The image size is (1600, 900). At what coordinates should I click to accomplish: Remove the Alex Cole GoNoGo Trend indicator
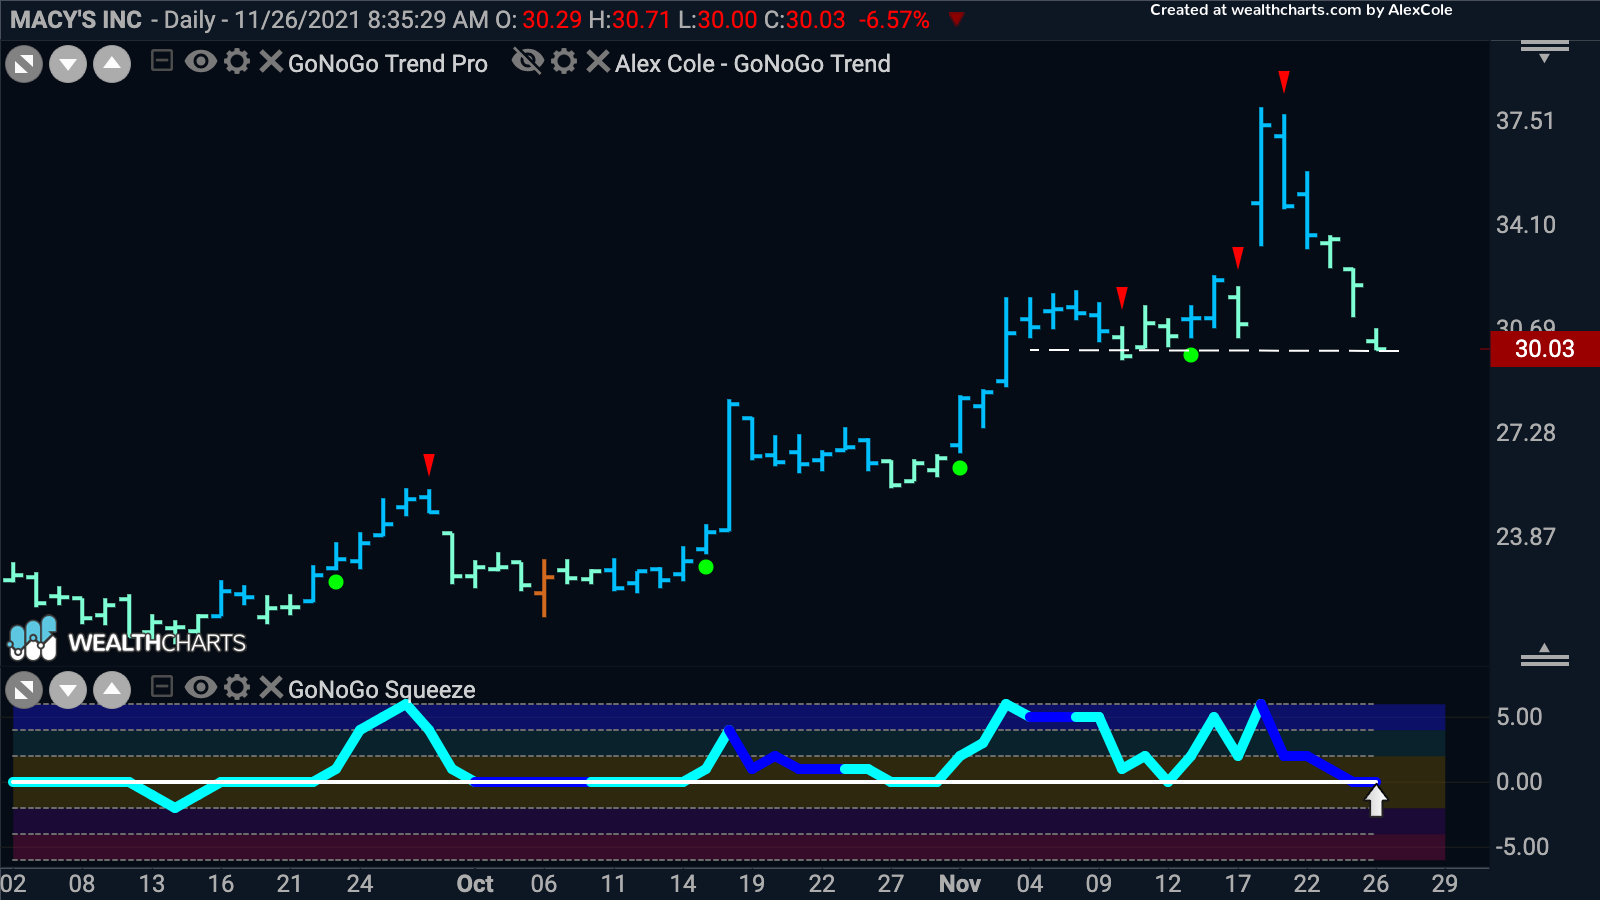pyautogui.click(x=598, y=62)
